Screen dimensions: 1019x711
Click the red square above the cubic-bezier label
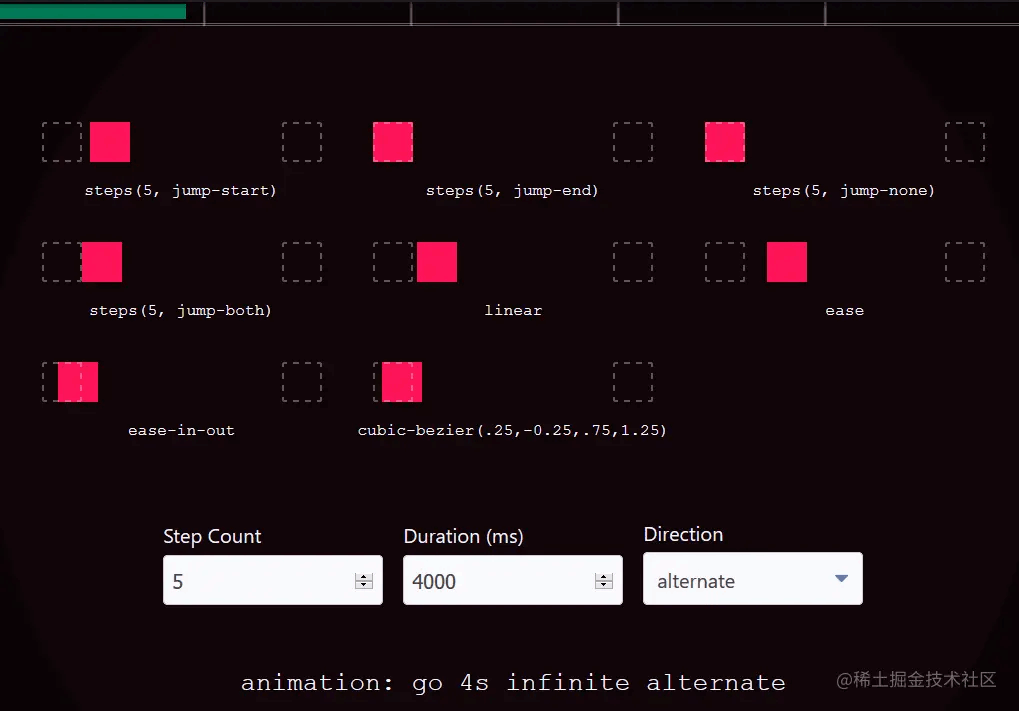coord(402,382)
